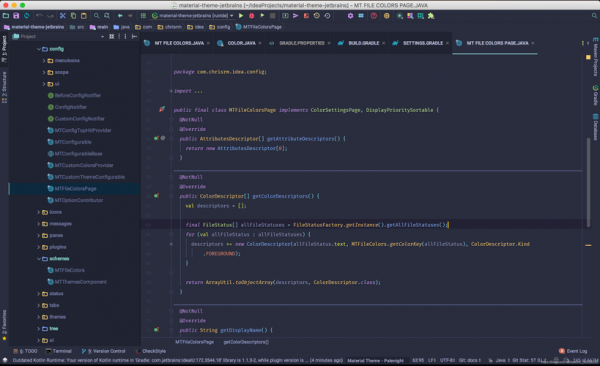Image resolution: width=600 pixels, height=366 pixels.
Task: Click the Synchronize refresh icon
Action: coord(26,16)
